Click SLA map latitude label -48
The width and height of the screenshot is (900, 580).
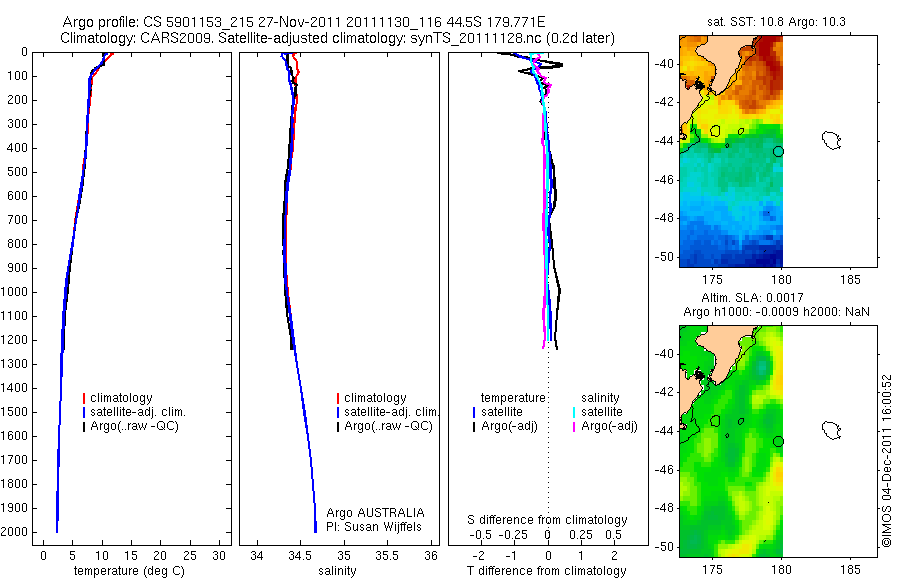(665, 508)
